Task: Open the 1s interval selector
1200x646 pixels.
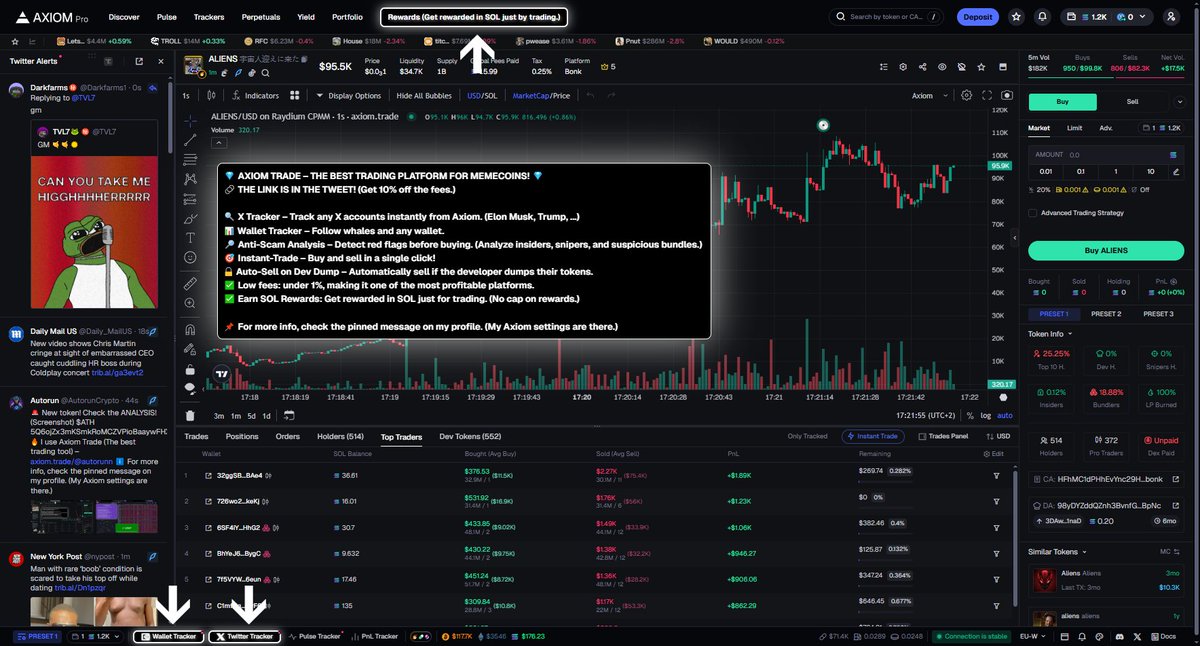Action: coord(185,96)
